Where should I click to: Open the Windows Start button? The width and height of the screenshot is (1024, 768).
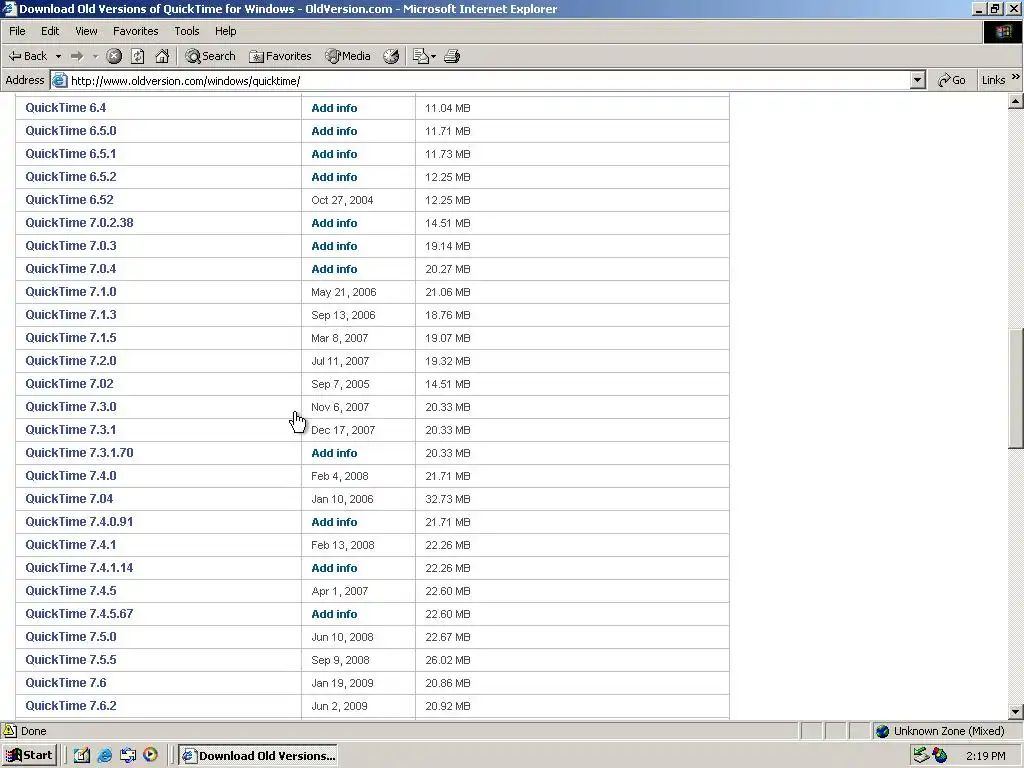point(29,756)
